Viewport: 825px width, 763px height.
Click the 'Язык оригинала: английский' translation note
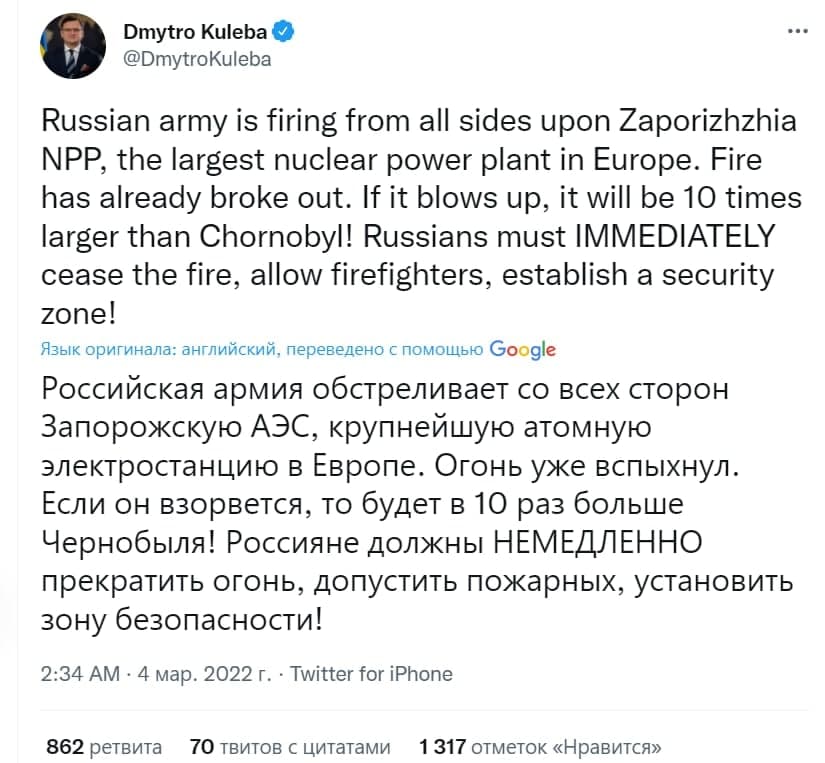click(x=161, y=349)
